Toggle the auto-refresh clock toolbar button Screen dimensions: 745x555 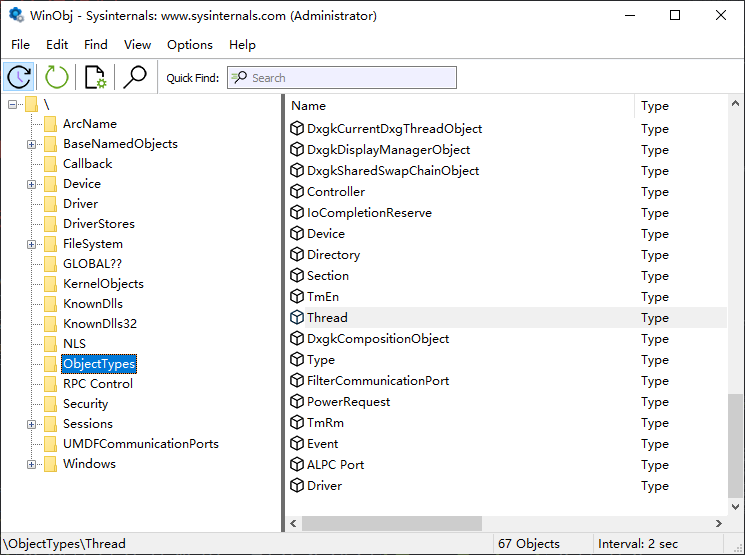[19, 77]
